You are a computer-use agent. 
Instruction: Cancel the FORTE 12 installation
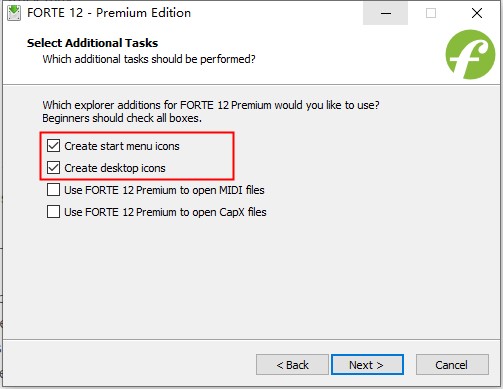pos(452,365)
